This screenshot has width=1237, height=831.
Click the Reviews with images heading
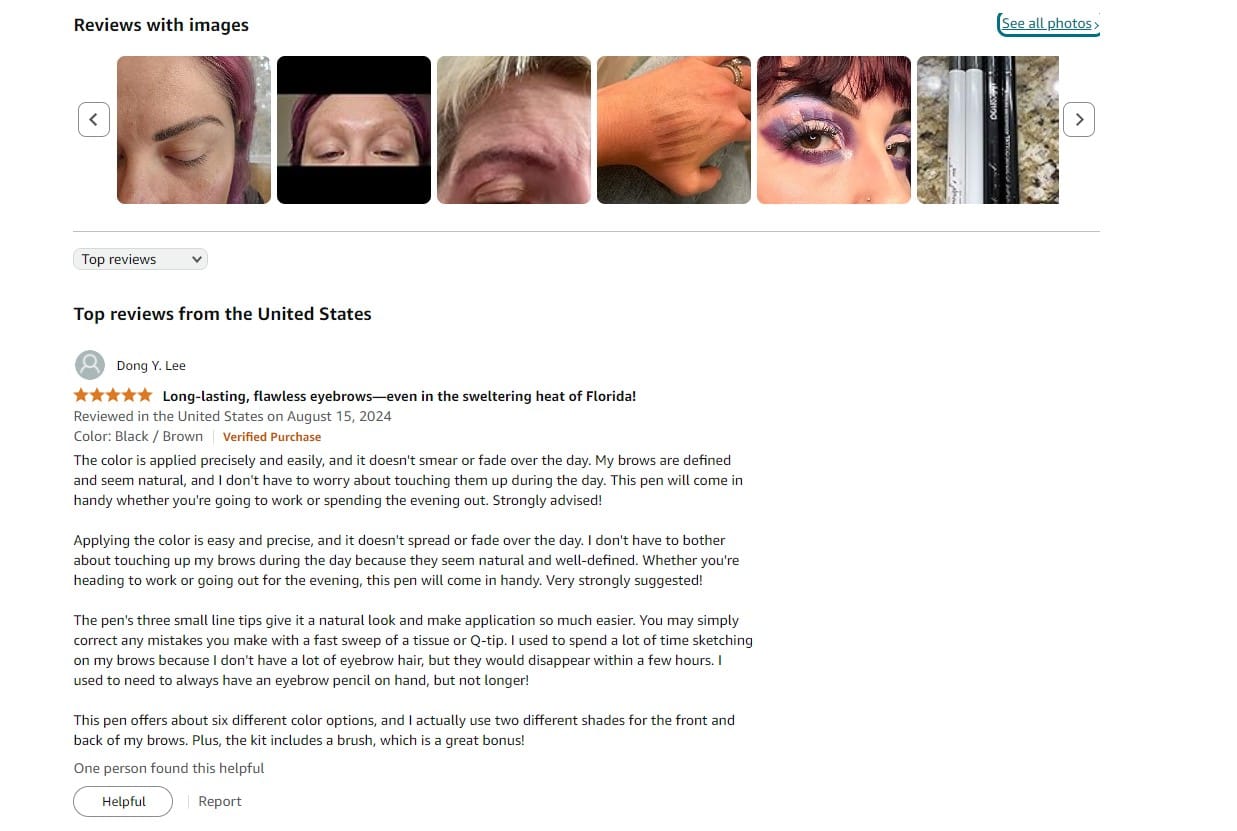161,25
